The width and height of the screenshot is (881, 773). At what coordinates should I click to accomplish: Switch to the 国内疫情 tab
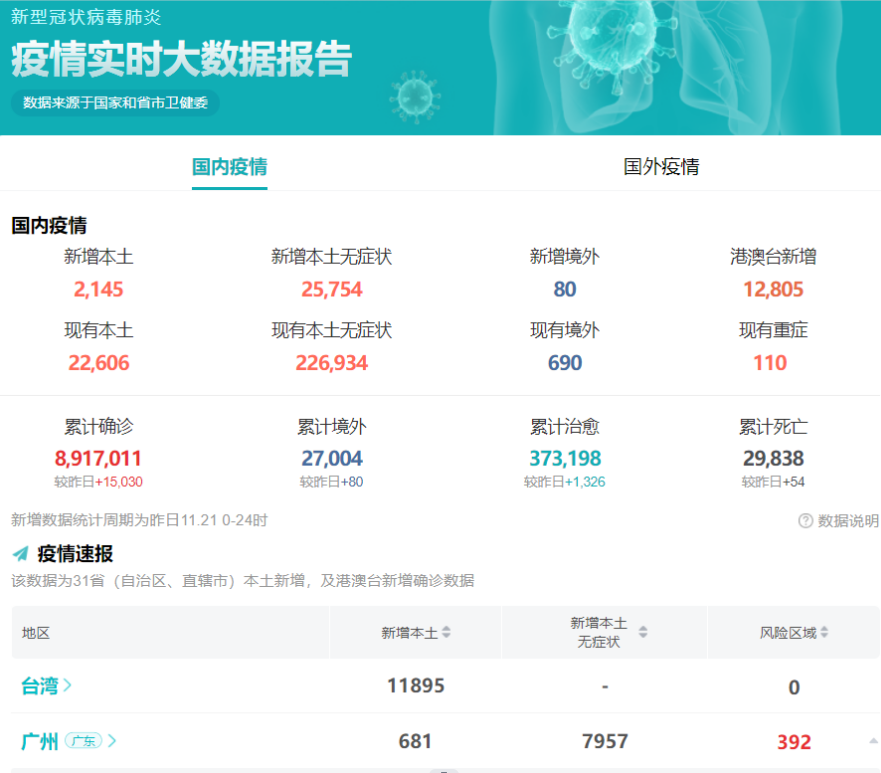229,167
